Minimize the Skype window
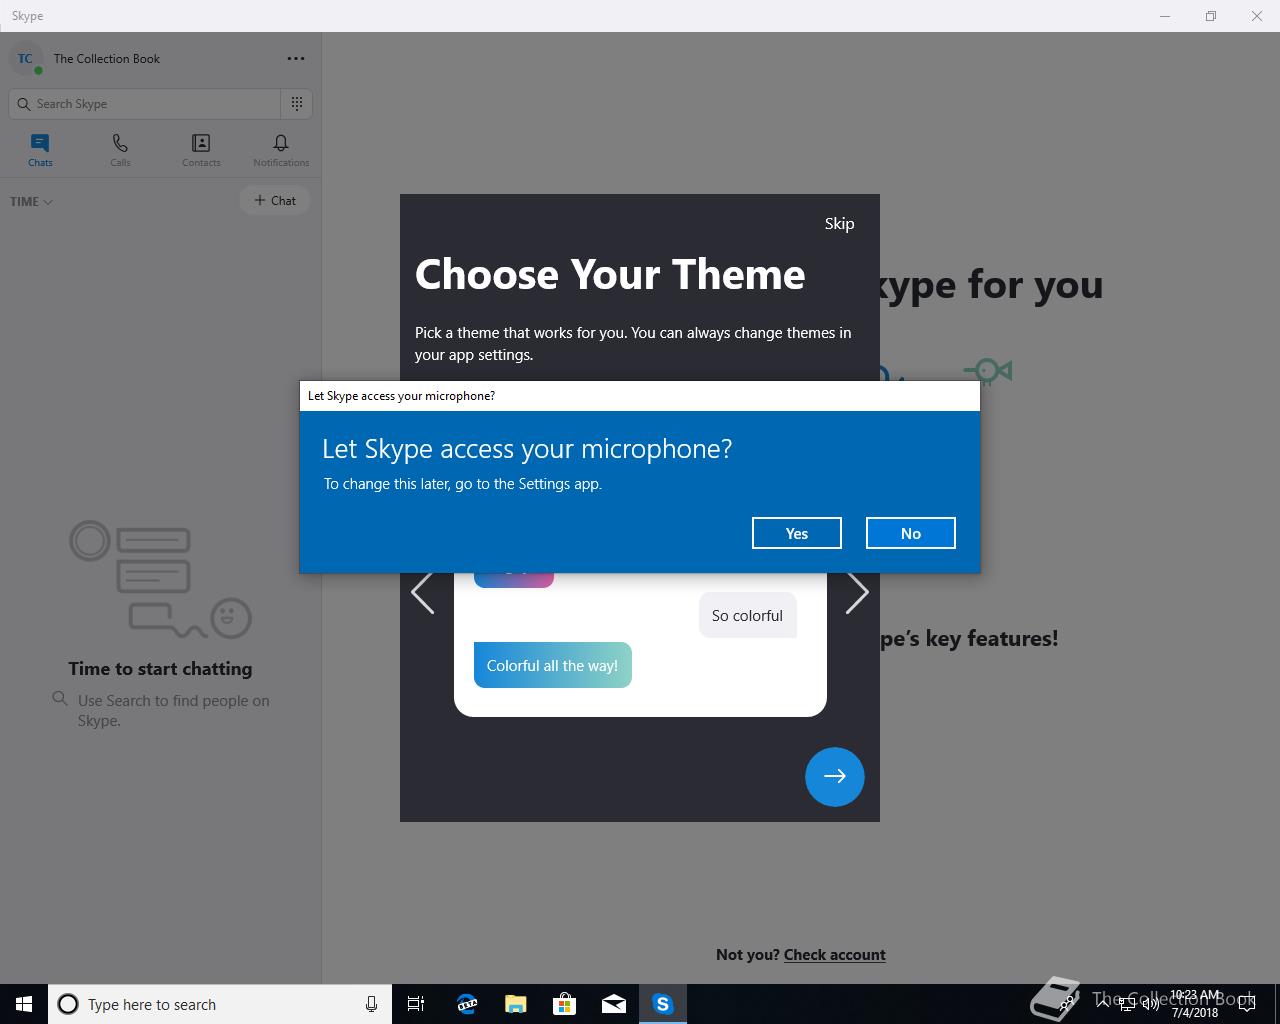 point(1165,16)
